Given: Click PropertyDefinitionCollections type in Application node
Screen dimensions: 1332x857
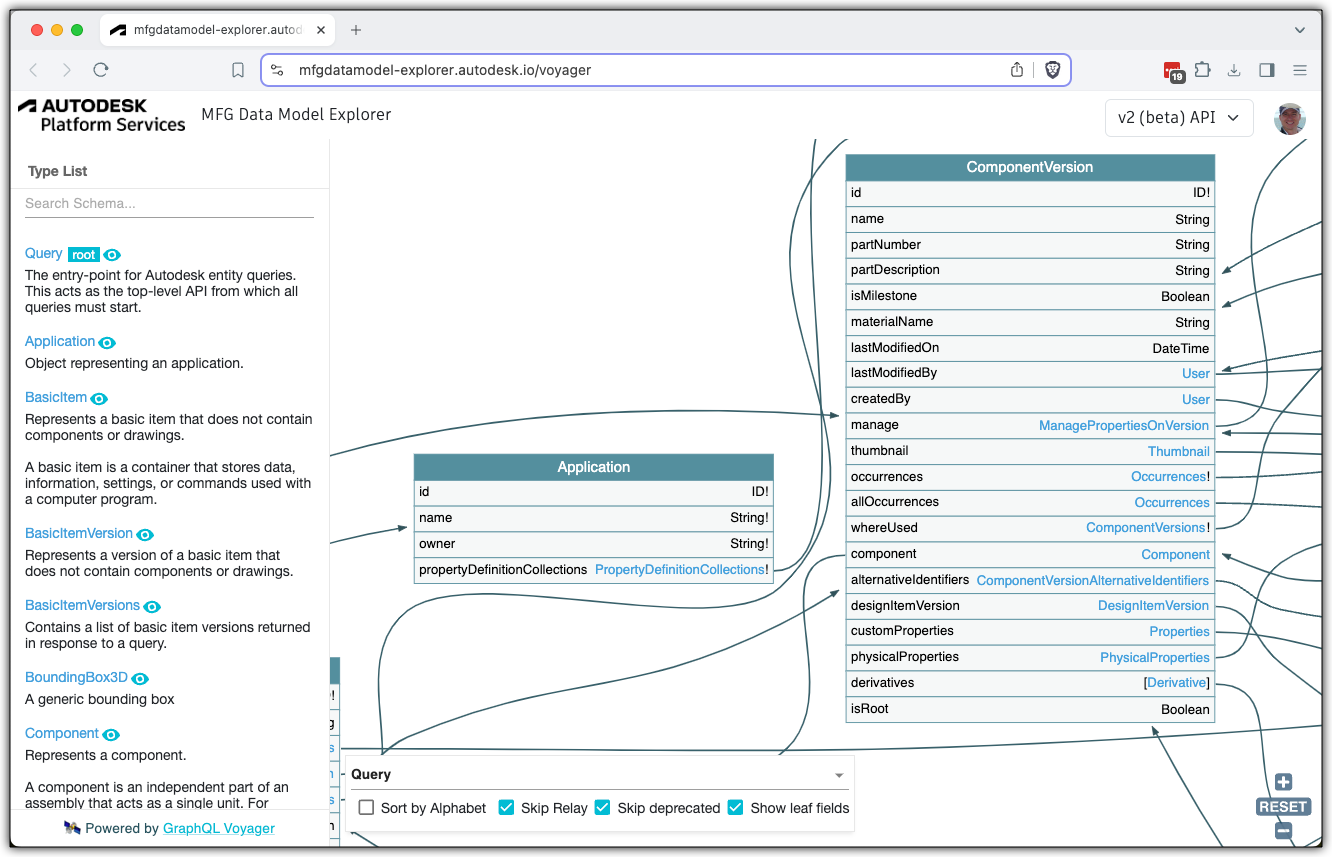Looking at the screenshot, I should 680,570.
